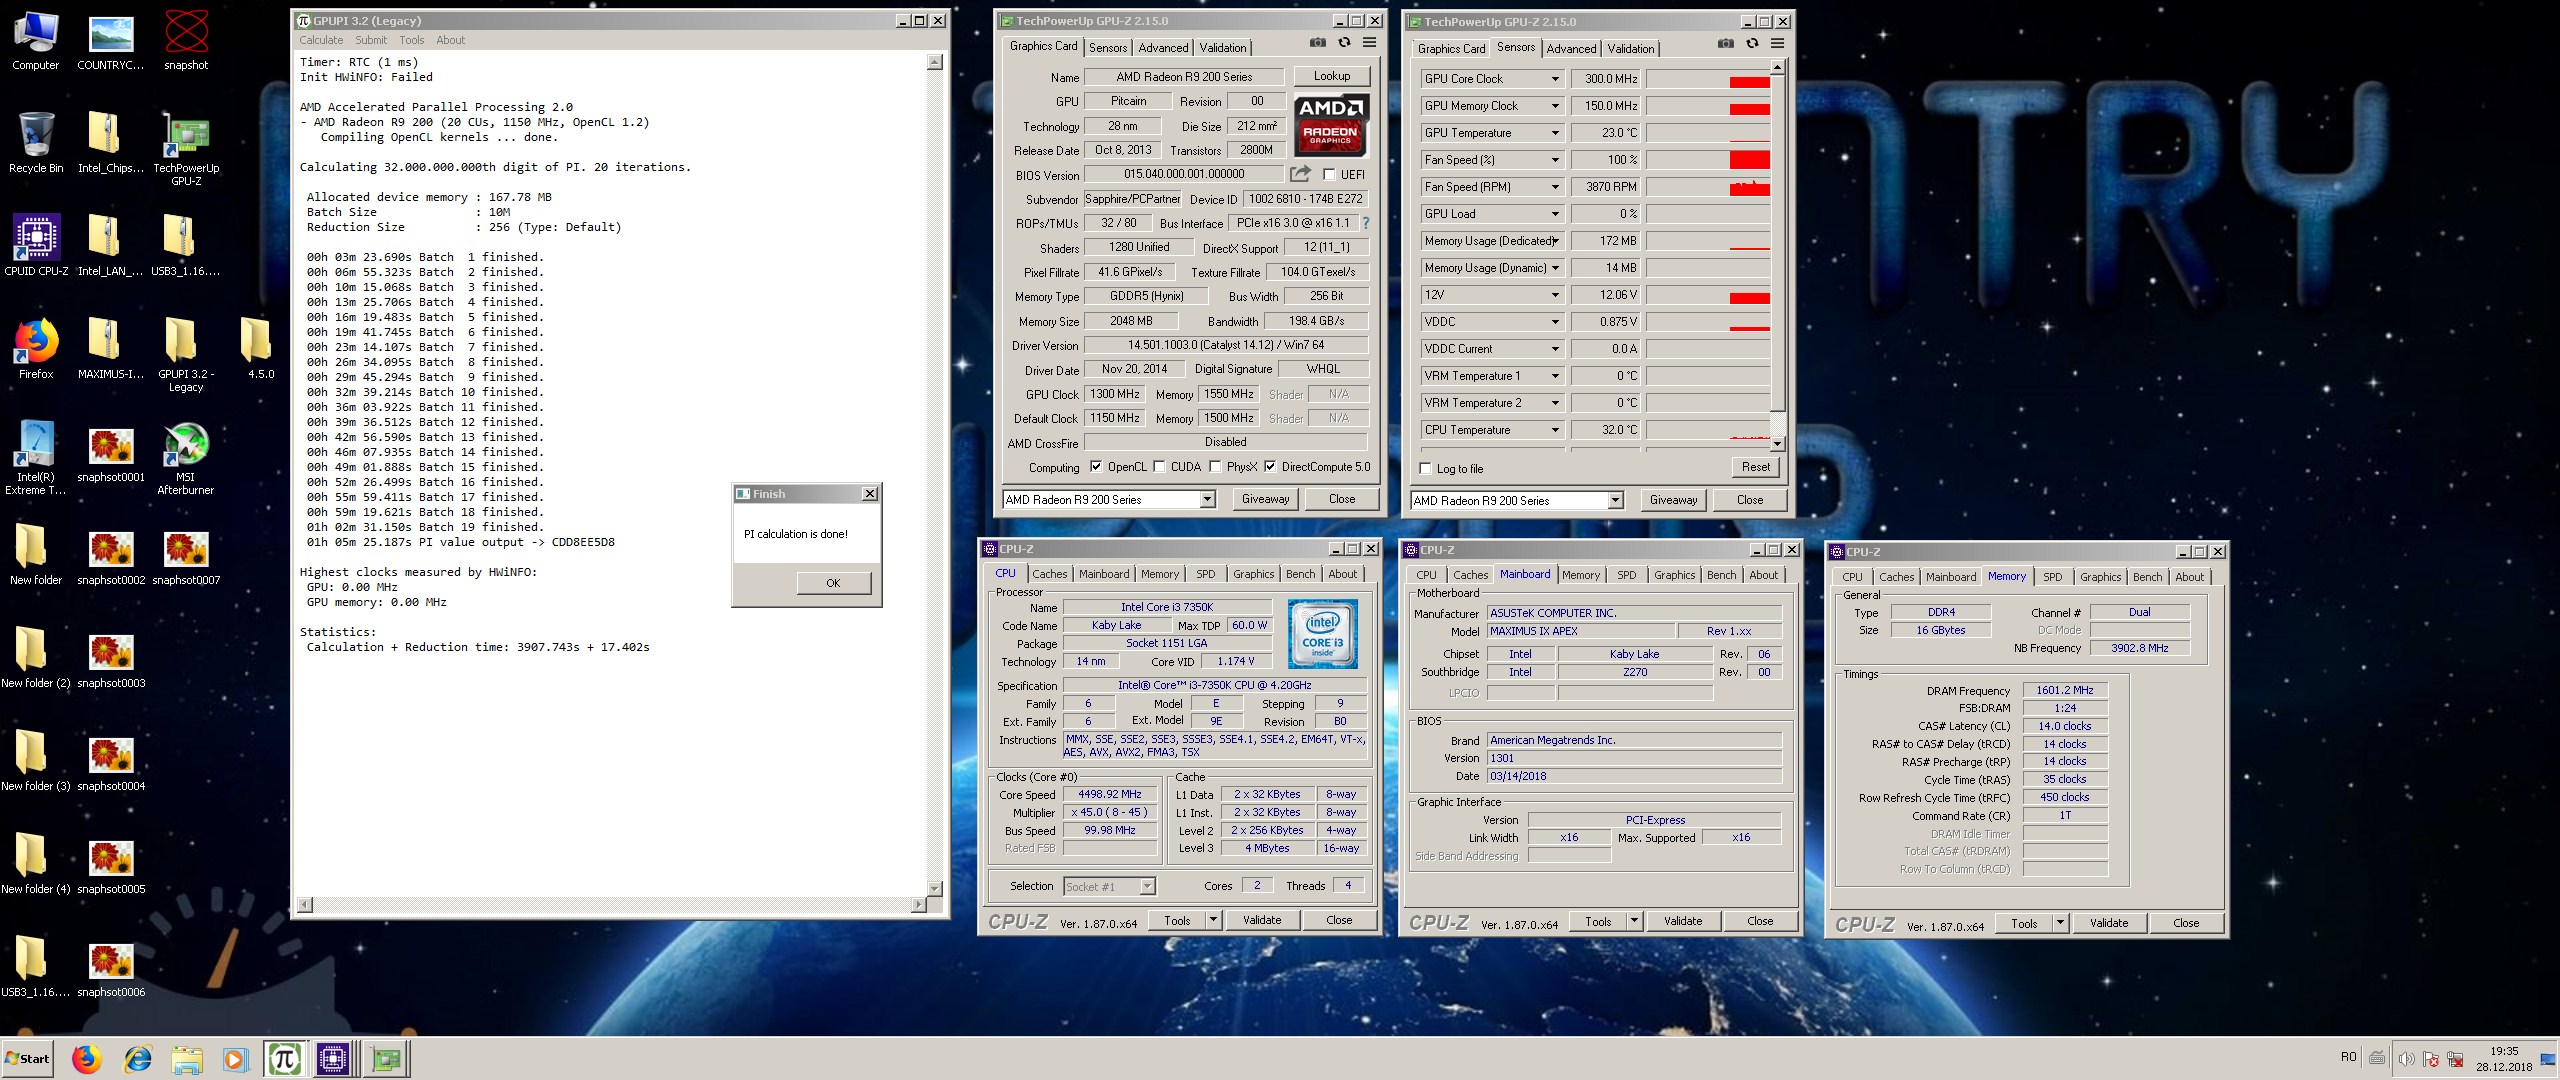
Task: Click the Reset button in GPU-Z Sensors
Action: [1755, 467]
